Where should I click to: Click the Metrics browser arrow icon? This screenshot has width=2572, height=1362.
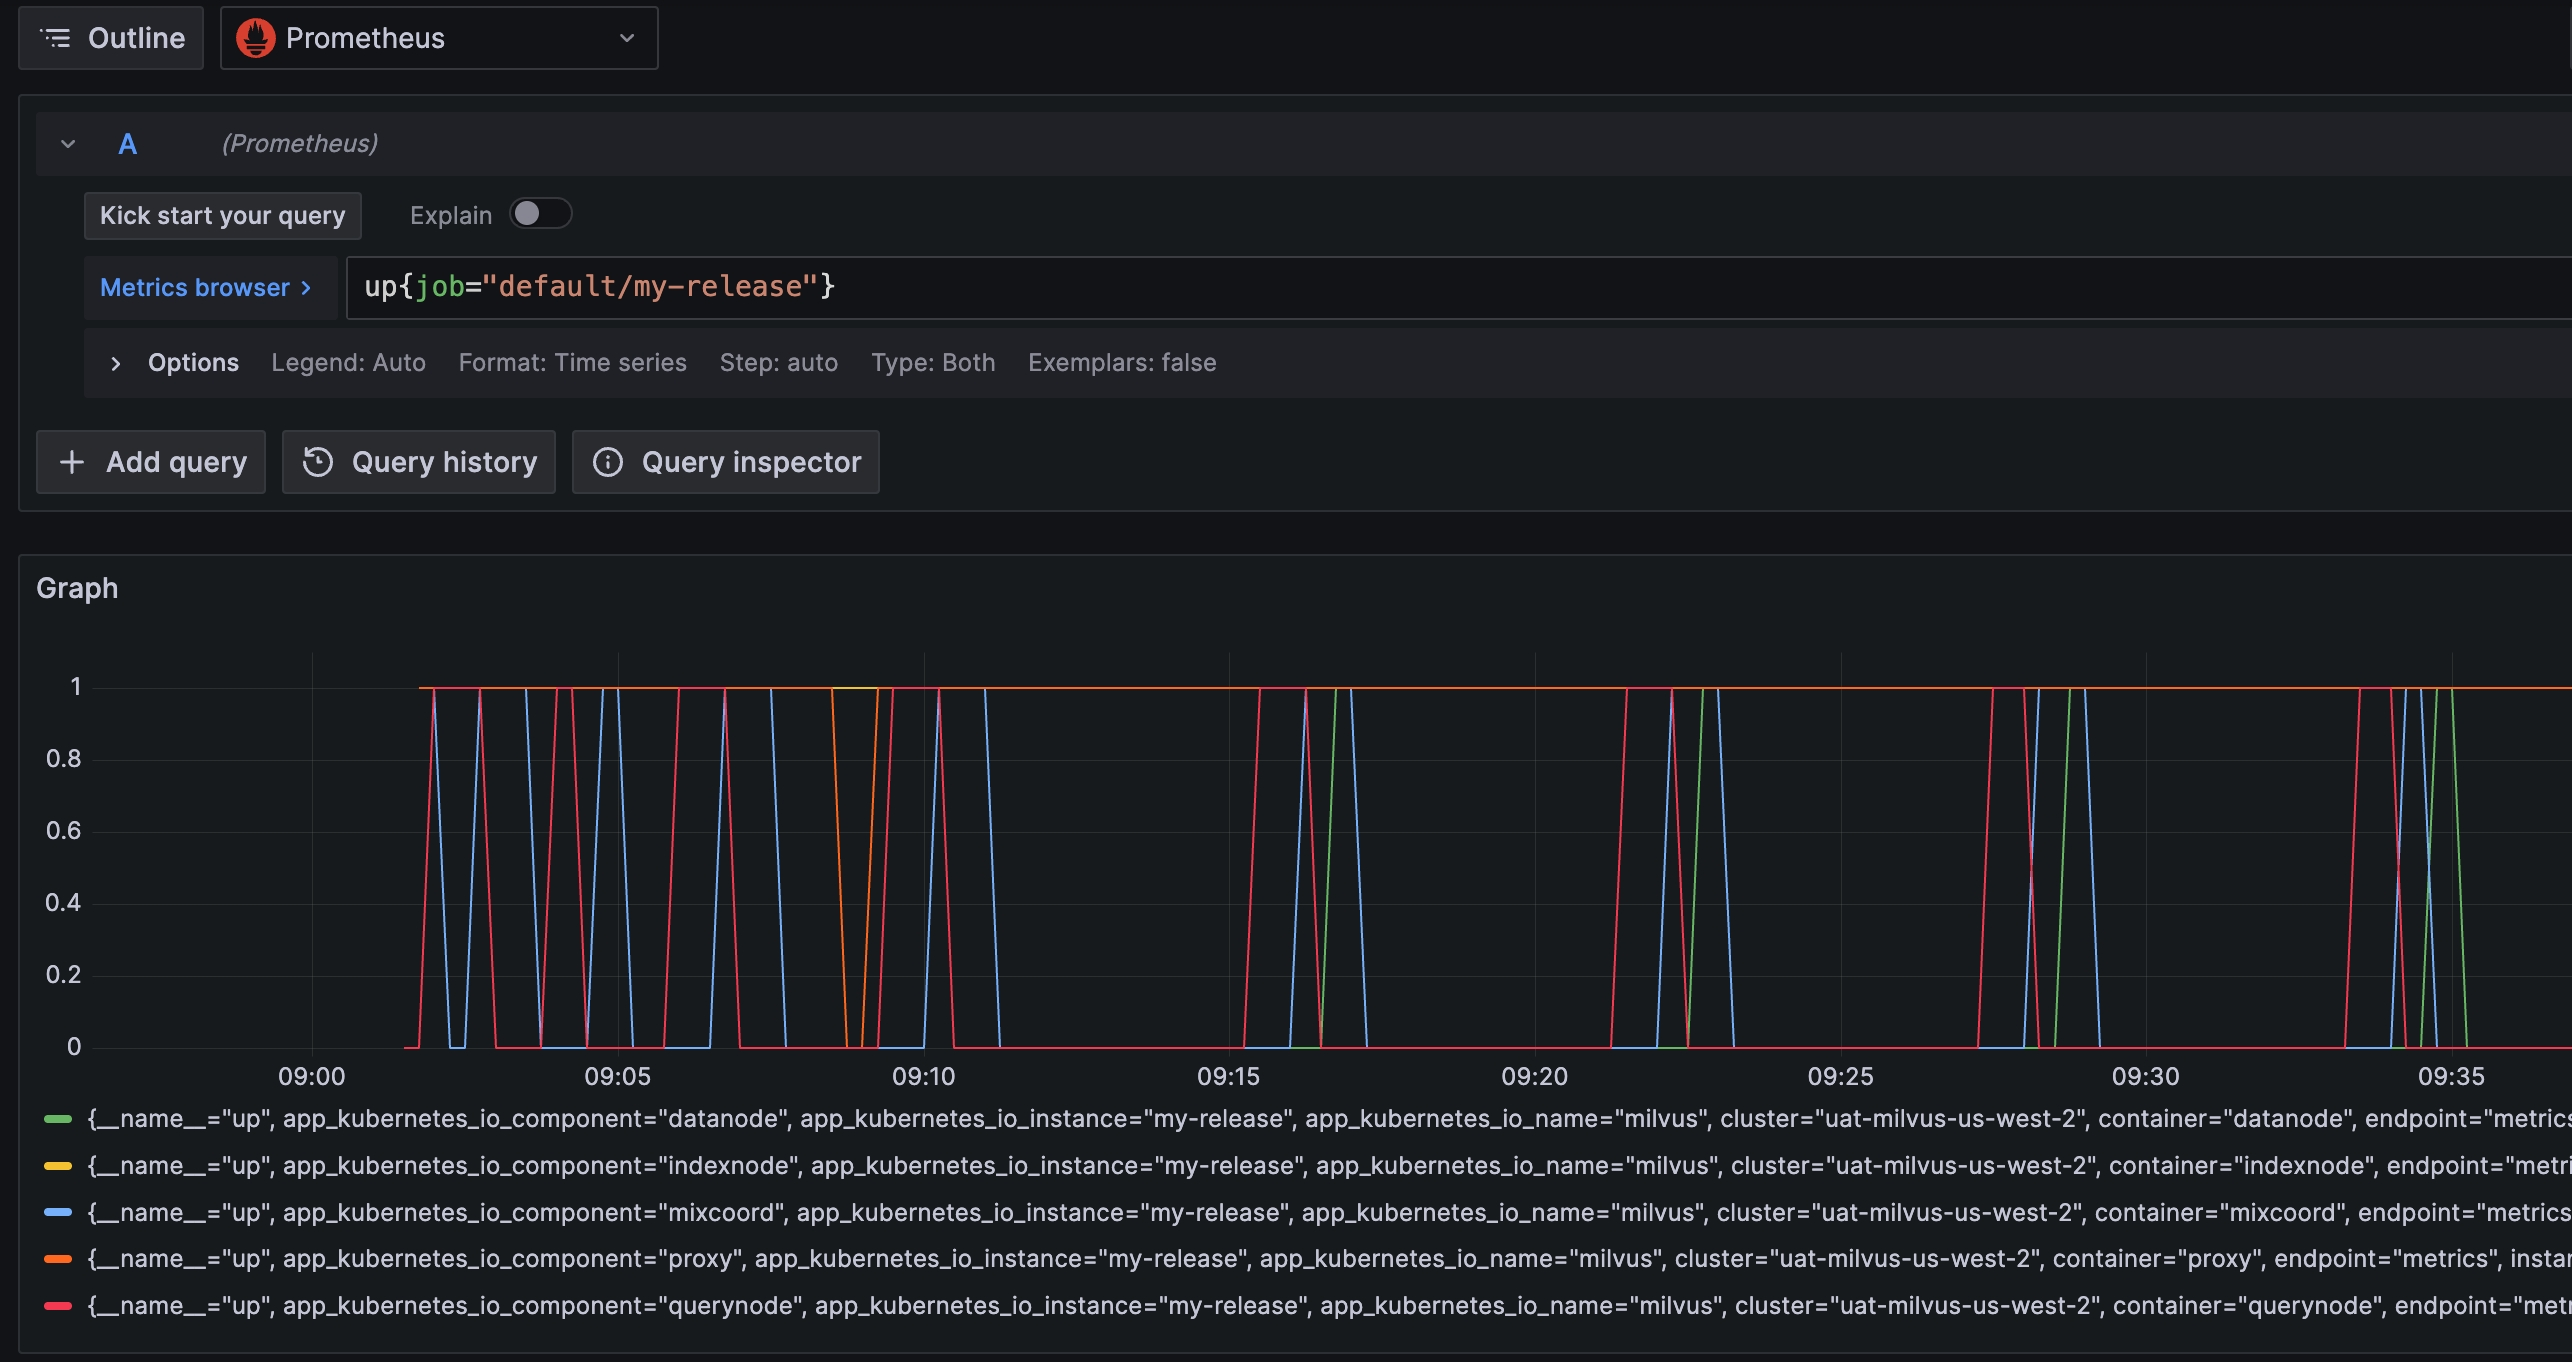pyautogui.click(x=306, y=288)
